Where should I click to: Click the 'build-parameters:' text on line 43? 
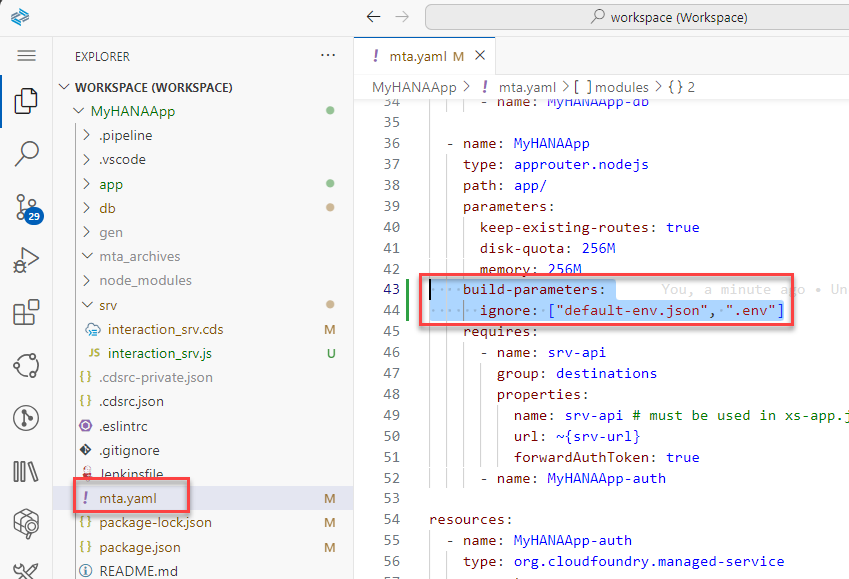534,289
